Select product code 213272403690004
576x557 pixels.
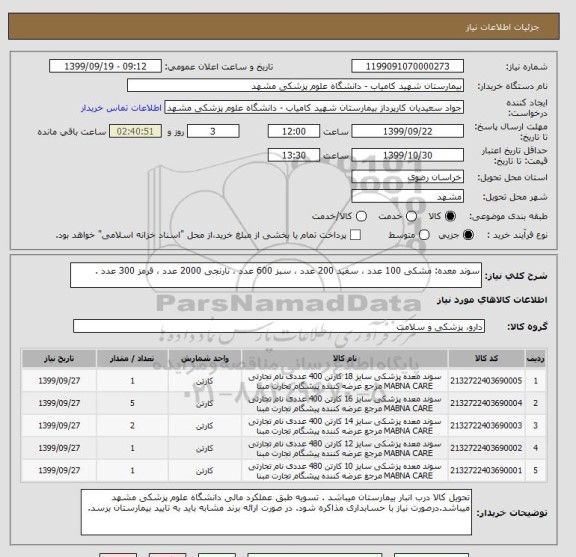tap(486, 403)
